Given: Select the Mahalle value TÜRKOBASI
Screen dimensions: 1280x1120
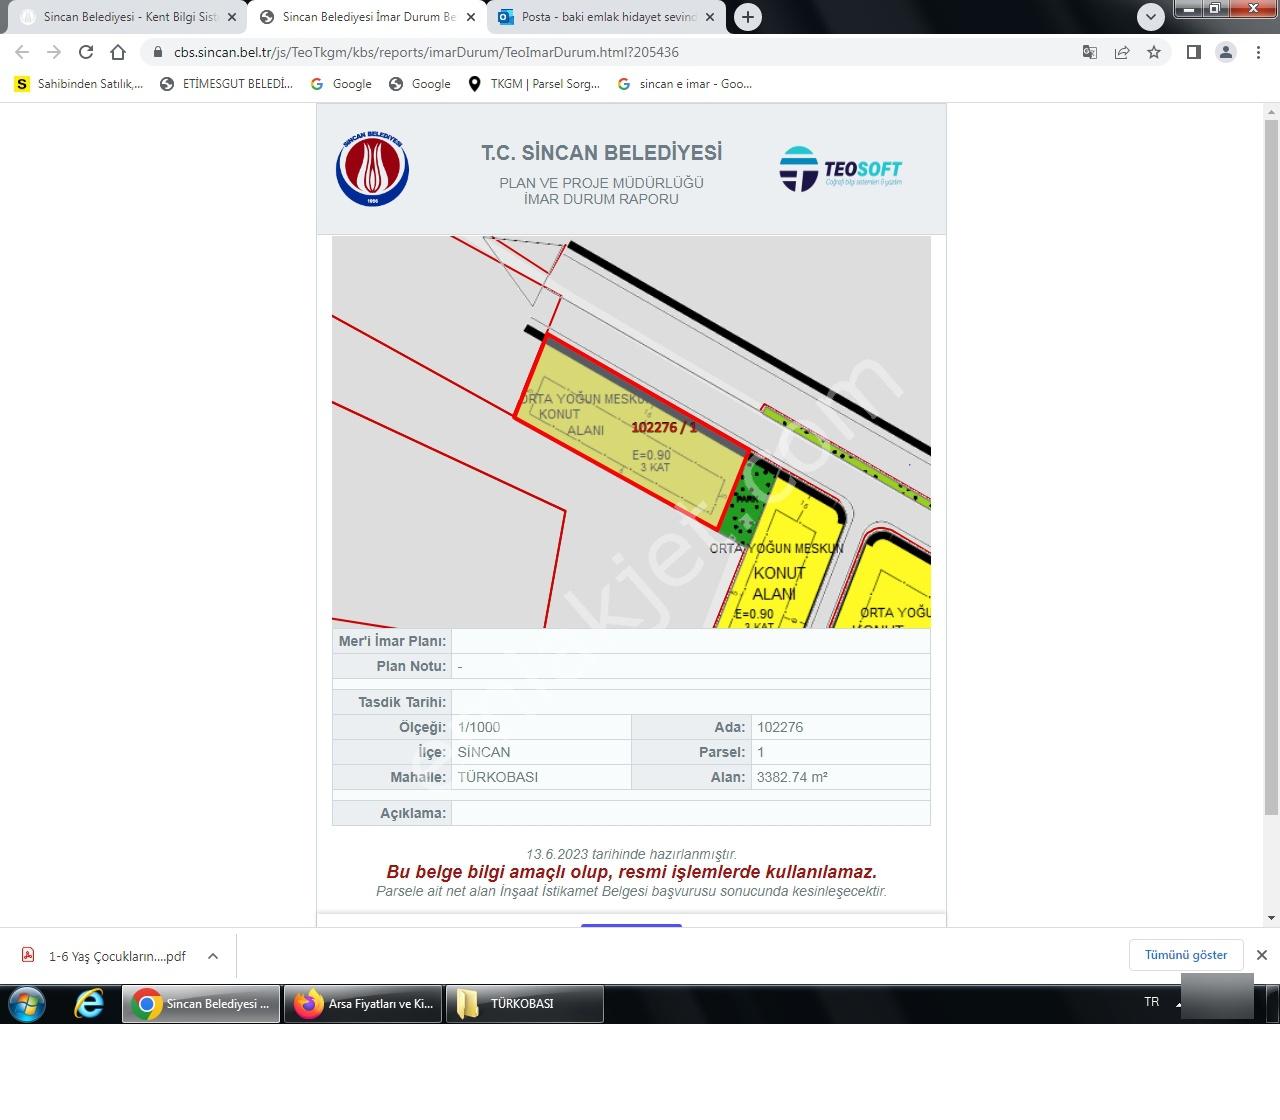Looking at the screenshot, I should pyautogui.click(x=498, y=777).
